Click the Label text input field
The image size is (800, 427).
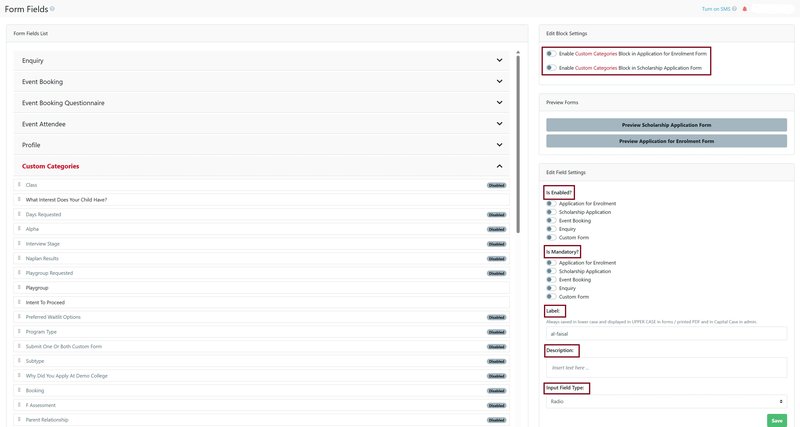click(666, 334)
